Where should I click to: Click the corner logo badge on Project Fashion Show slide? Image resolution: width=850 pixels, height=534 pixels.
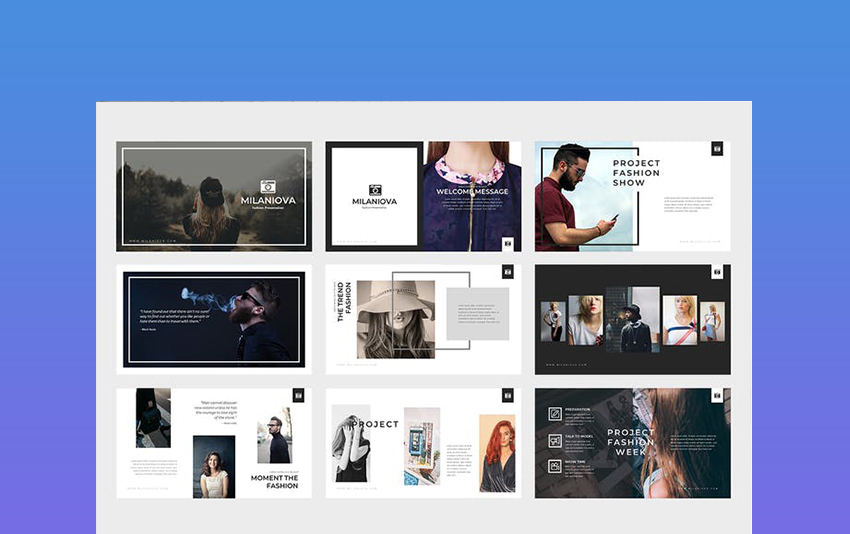(716, 149)
